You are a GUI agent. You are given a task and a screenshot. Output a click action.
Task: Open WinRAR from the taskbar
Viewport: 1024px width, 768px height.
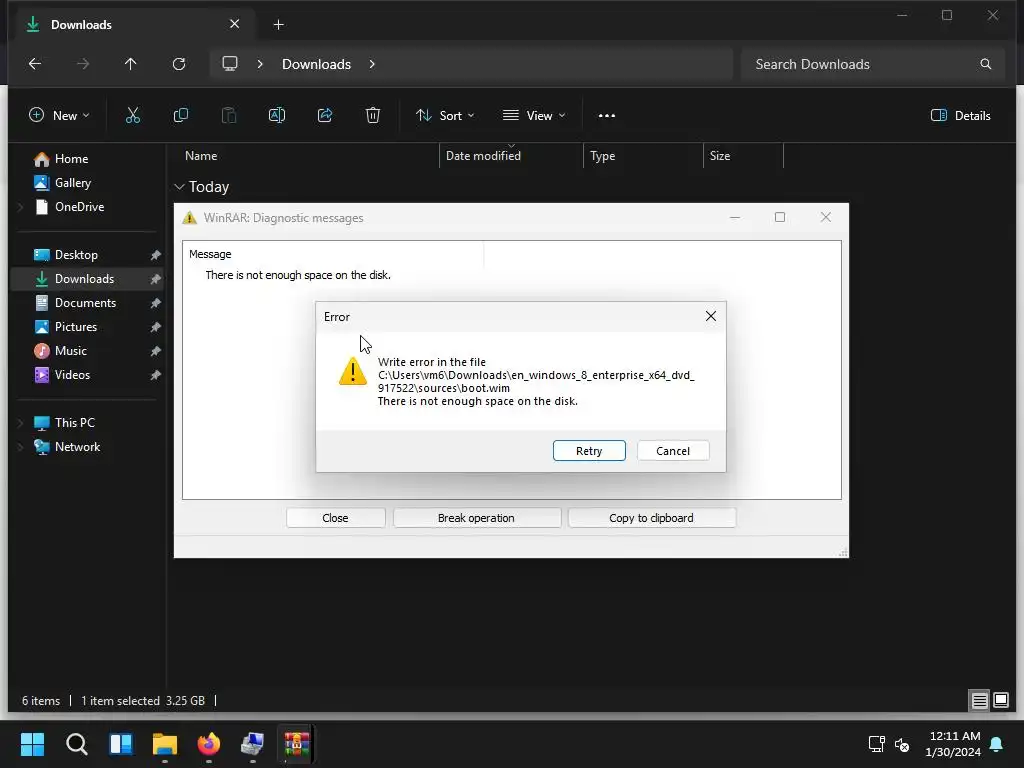pyautogui.click(x=296, y=744)
